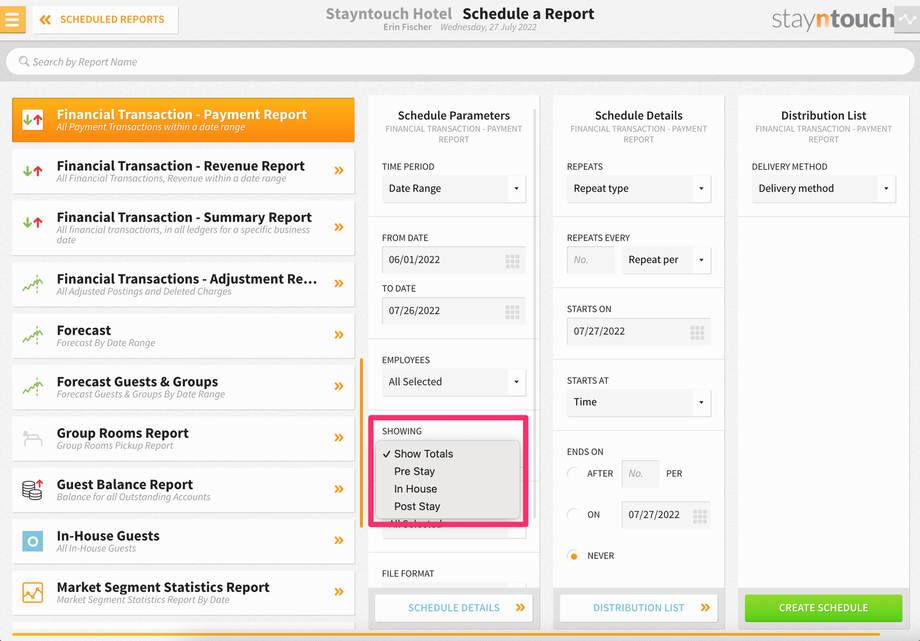Open Ends On calendar grid icon

699,517
